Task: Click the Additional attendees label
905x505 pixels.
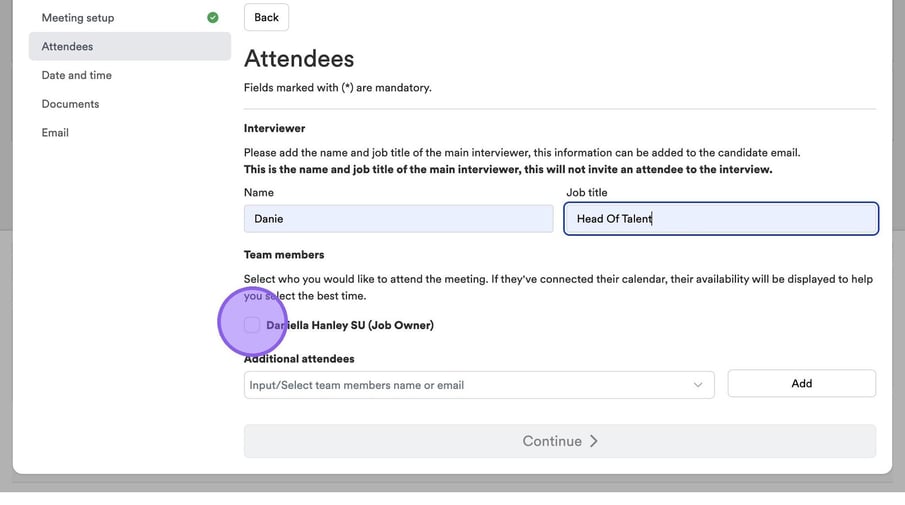Action: point(299,358)
